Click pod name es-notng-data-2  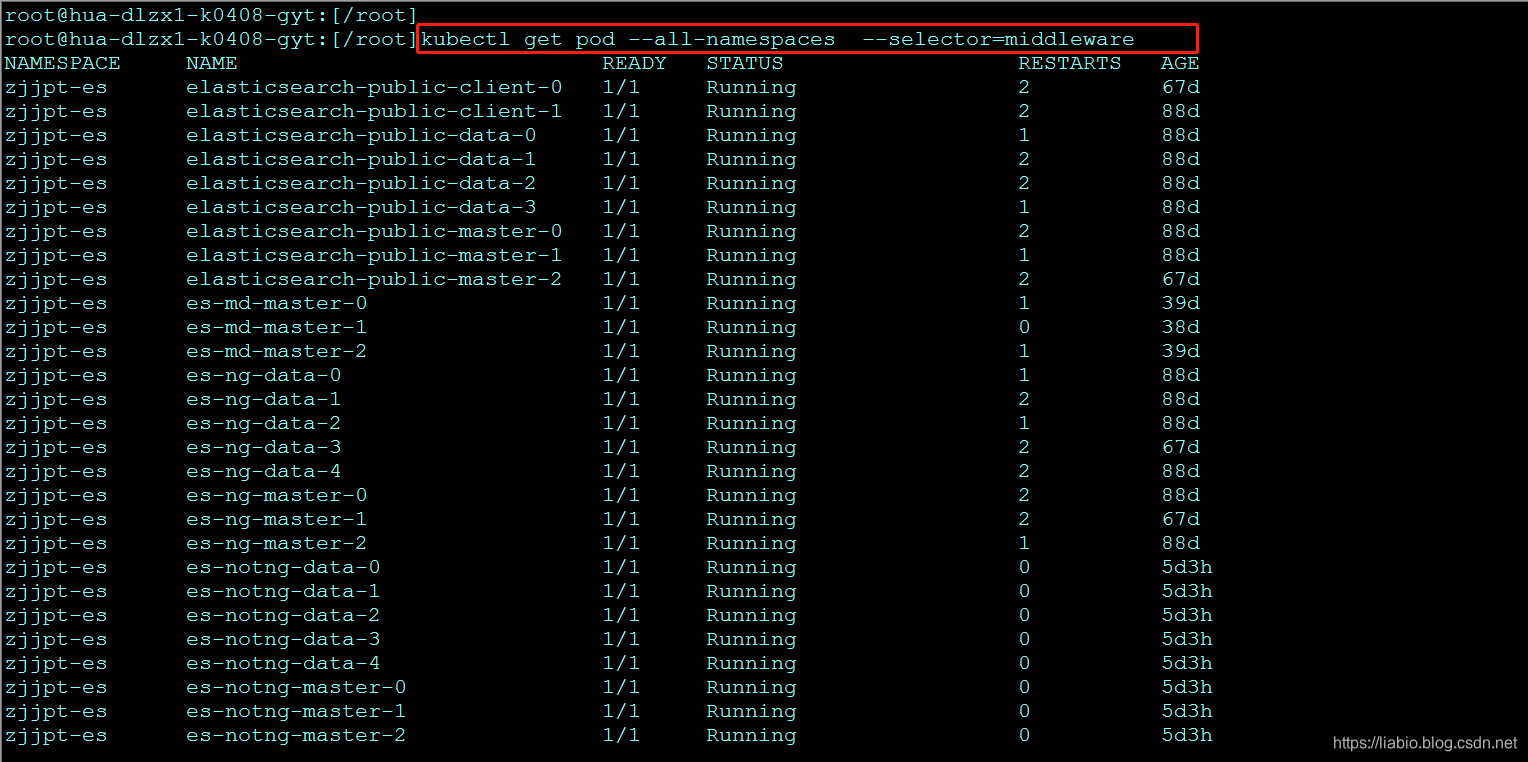(283, 615)
